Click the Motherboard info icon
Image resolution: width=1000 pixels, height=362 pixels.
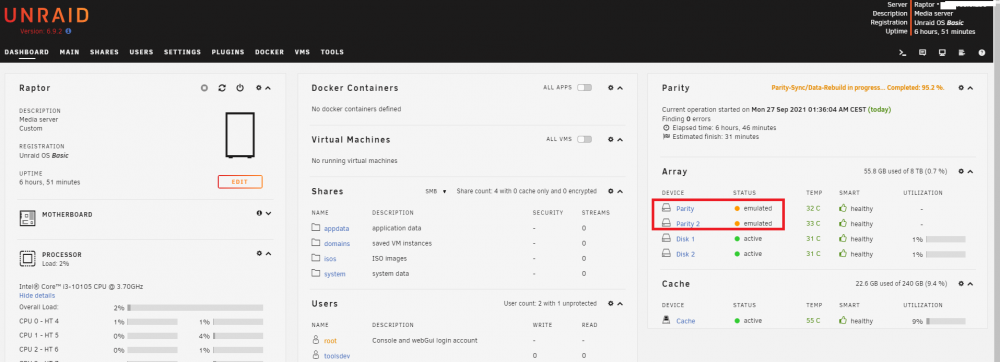259,214
